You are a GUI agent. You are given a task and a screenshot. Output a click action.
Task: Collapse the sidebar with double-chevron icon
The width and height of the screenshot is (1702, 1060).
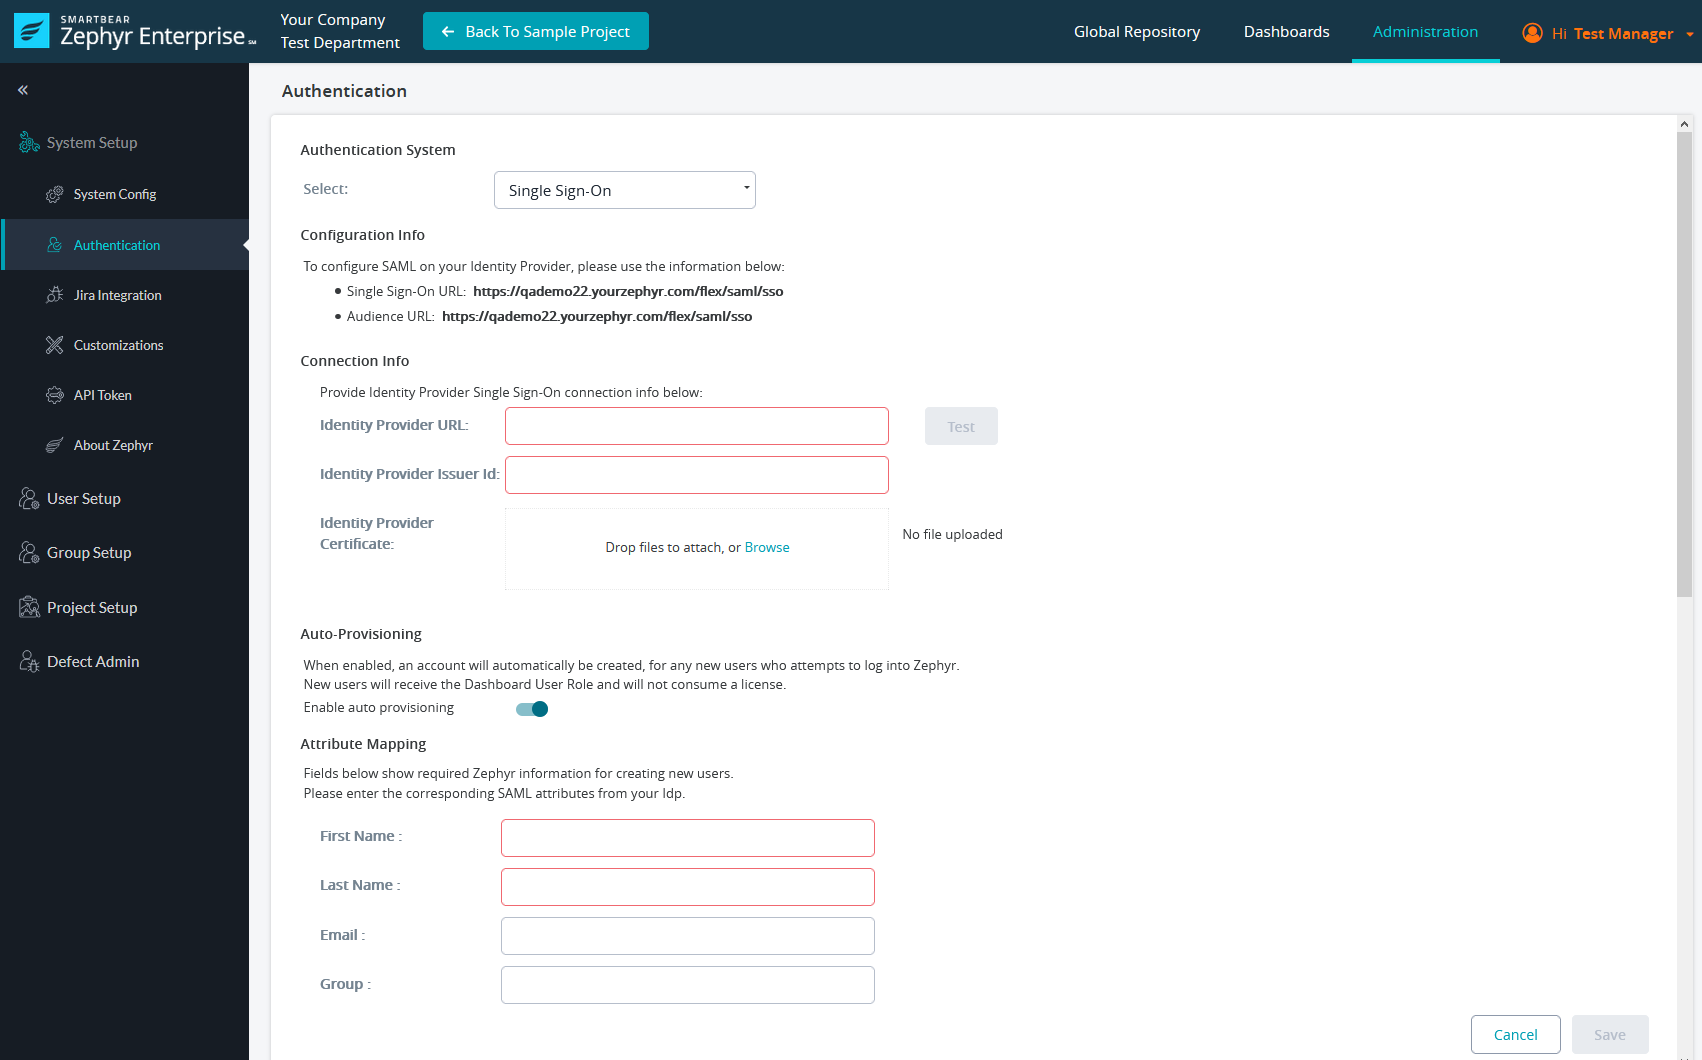click(23, 90)
